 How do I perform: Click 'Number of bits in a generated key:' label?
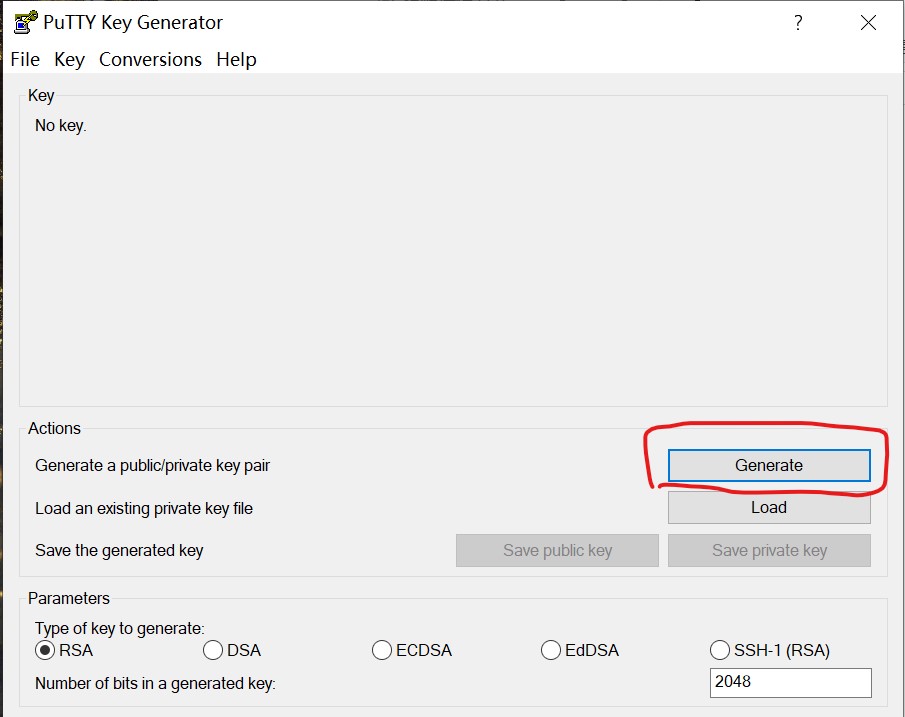pos(155,684)
